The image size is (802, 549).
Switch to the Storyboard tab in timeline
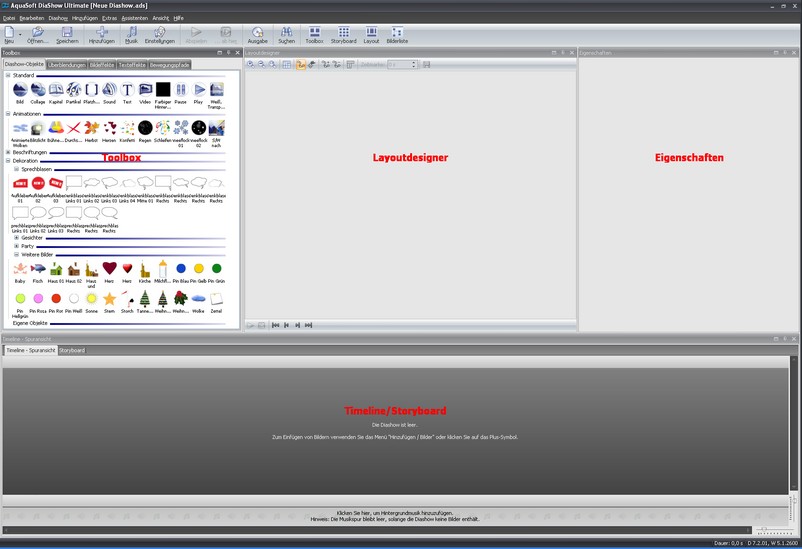coord(72,350)
